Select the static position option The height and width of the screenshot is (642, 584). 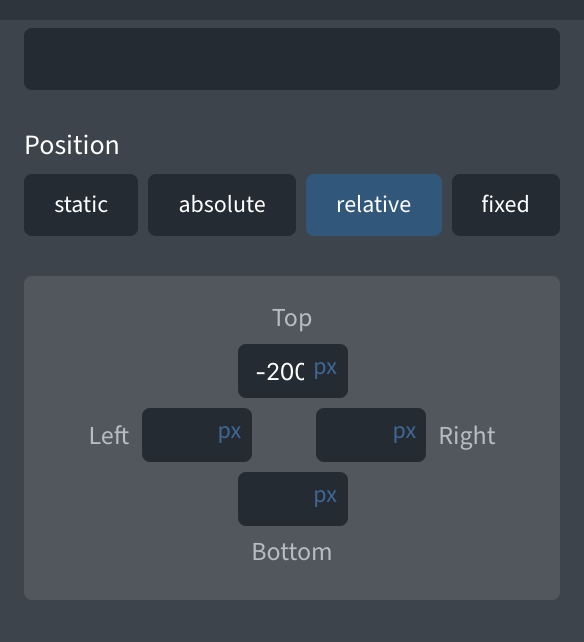point(81,205)
